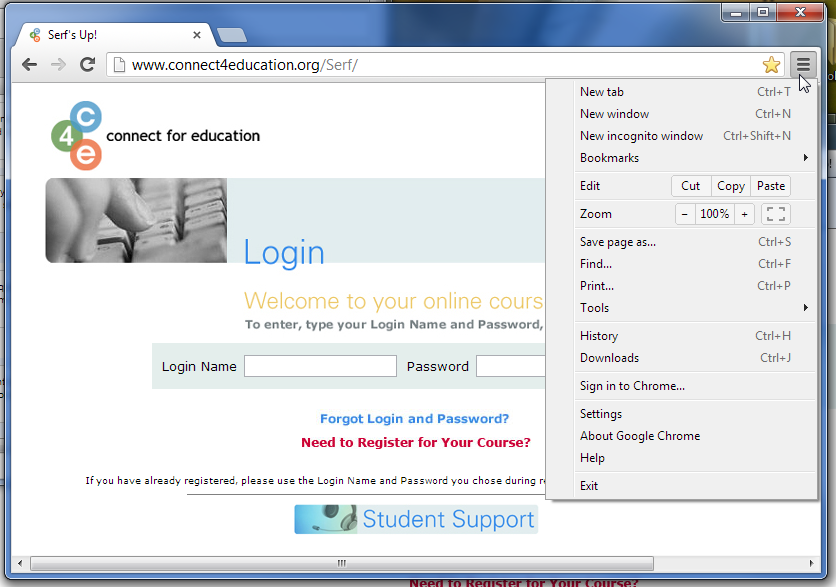Click the connect for education logo
The height and width of the screenshot is (587, 836).
[x=155, y=135]
